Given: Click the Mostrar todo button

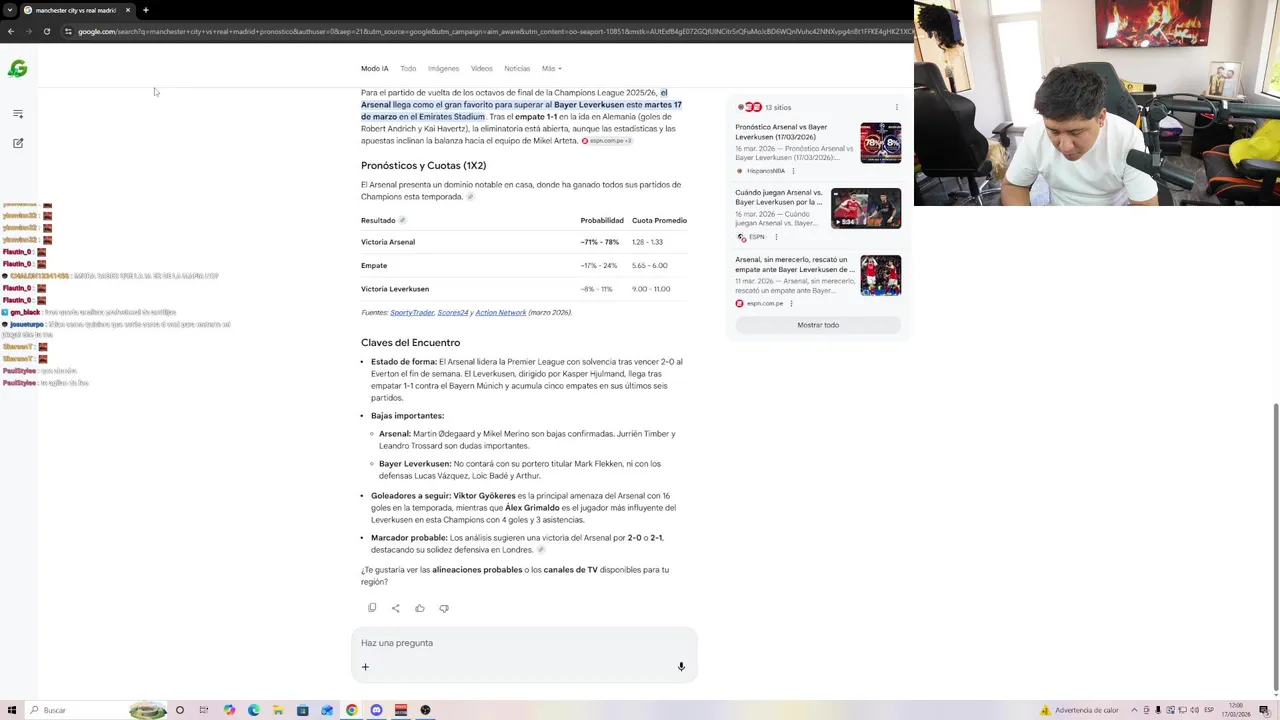Looking at the screenshot, I should (818, 325).
